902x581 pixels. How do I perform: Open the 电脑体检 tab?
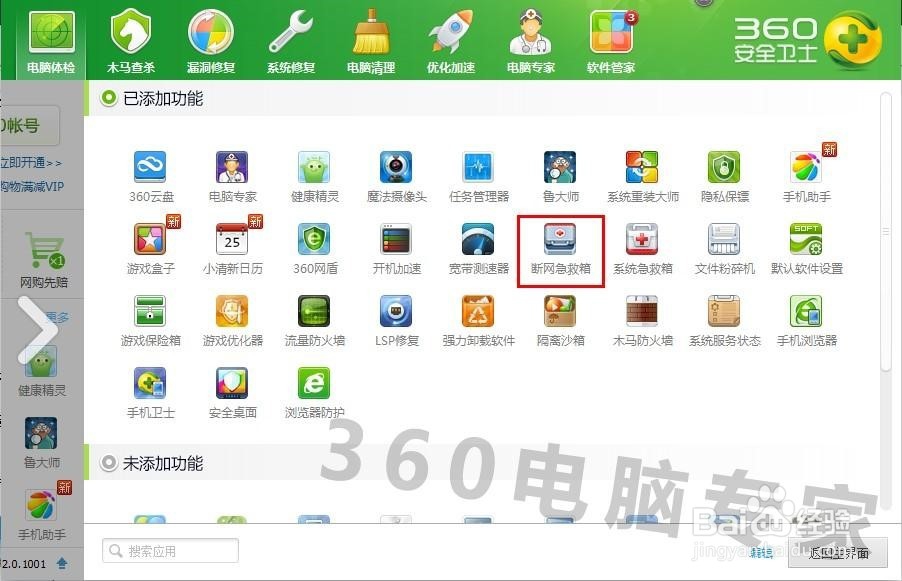tap(51, 43)
